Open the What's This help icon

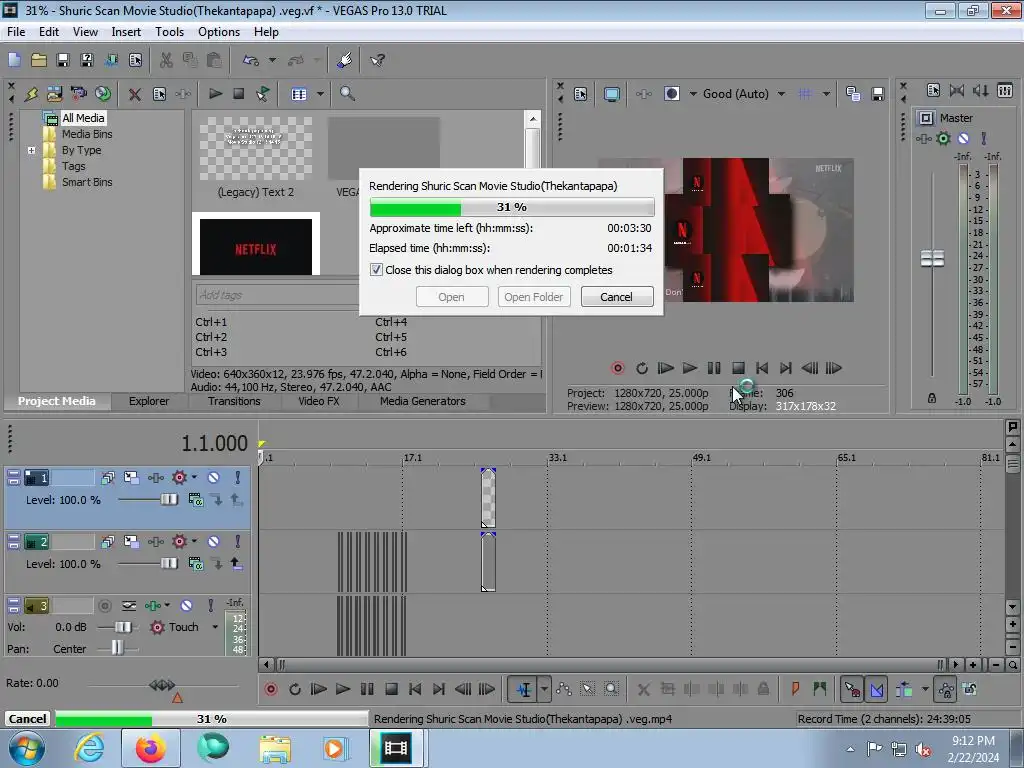pos(377,60)
